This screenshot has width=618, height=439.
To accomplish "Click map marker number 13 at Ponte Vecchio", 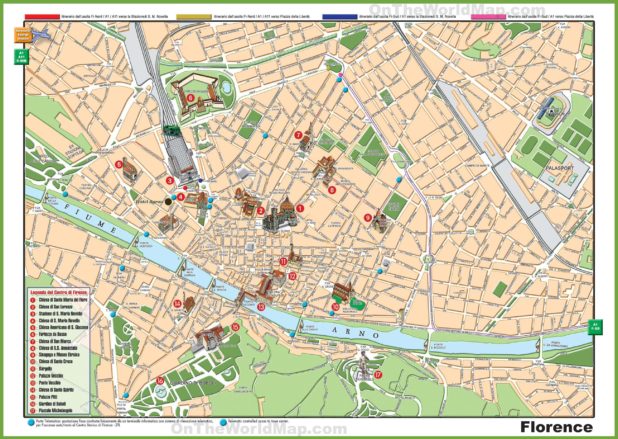I will pos(261,307).
